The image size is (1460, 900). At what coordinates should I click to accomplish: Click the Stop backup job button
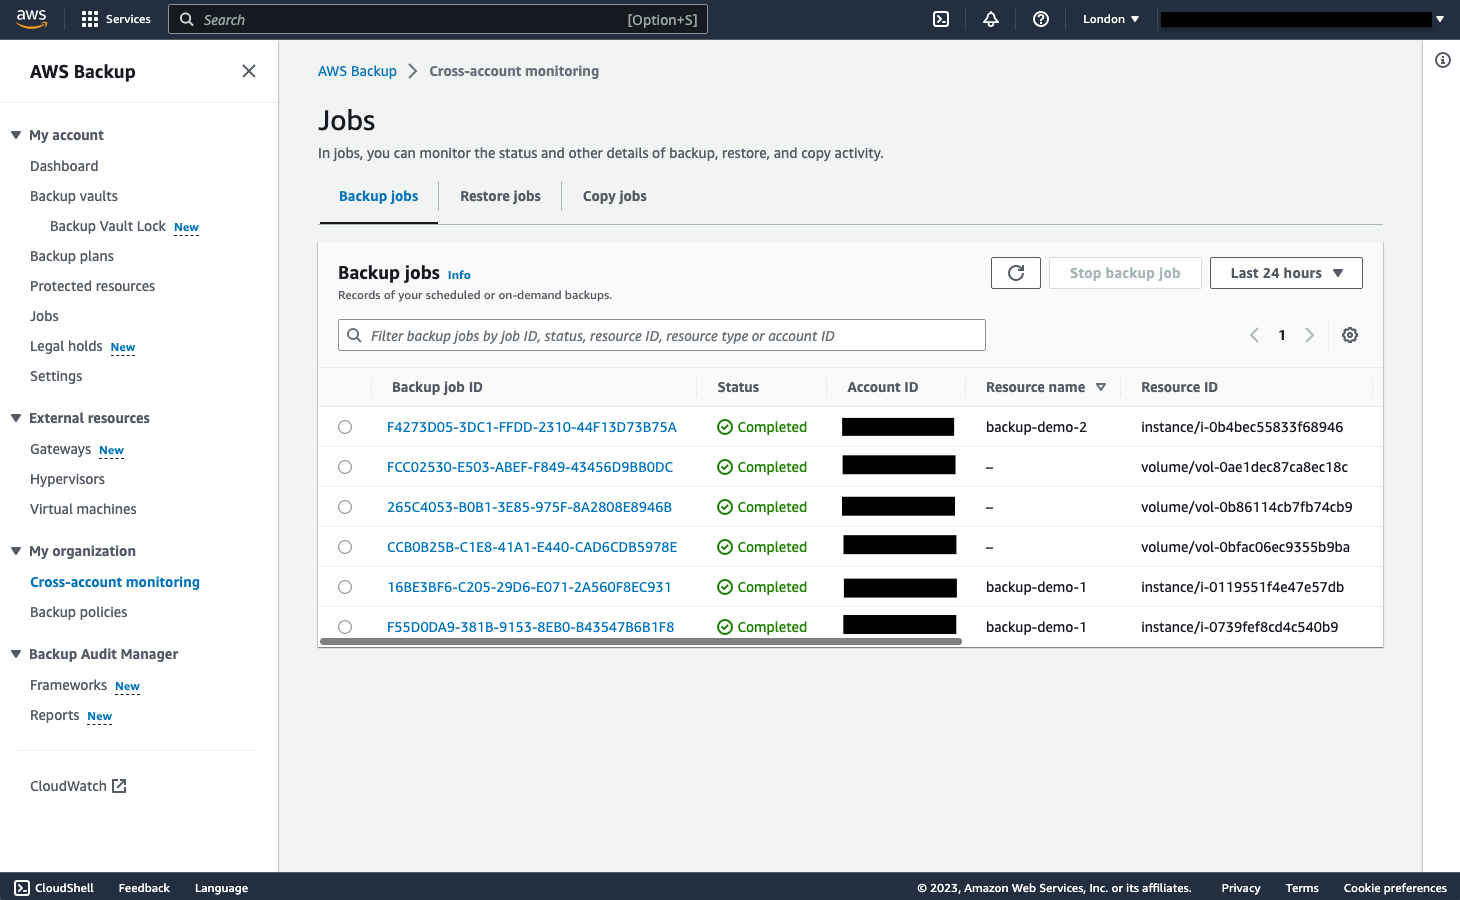pos(1125,273)
